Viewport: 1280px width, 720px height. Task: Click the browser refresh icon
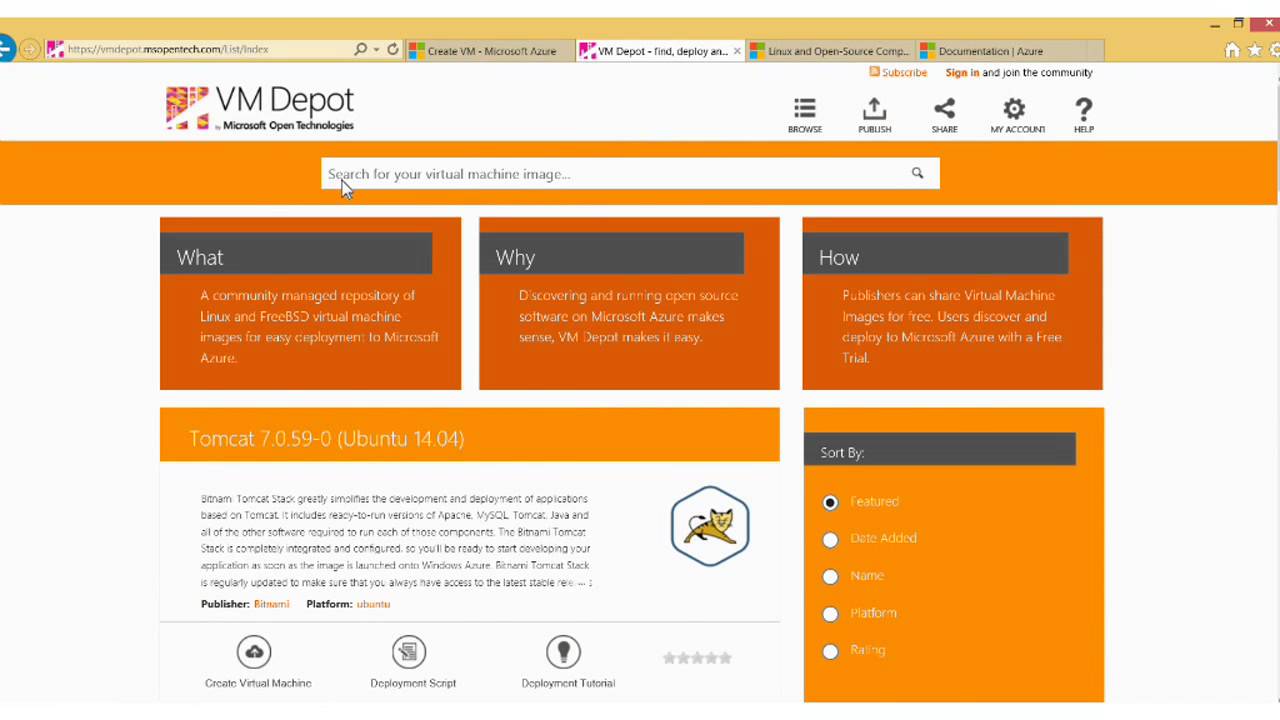393,49
